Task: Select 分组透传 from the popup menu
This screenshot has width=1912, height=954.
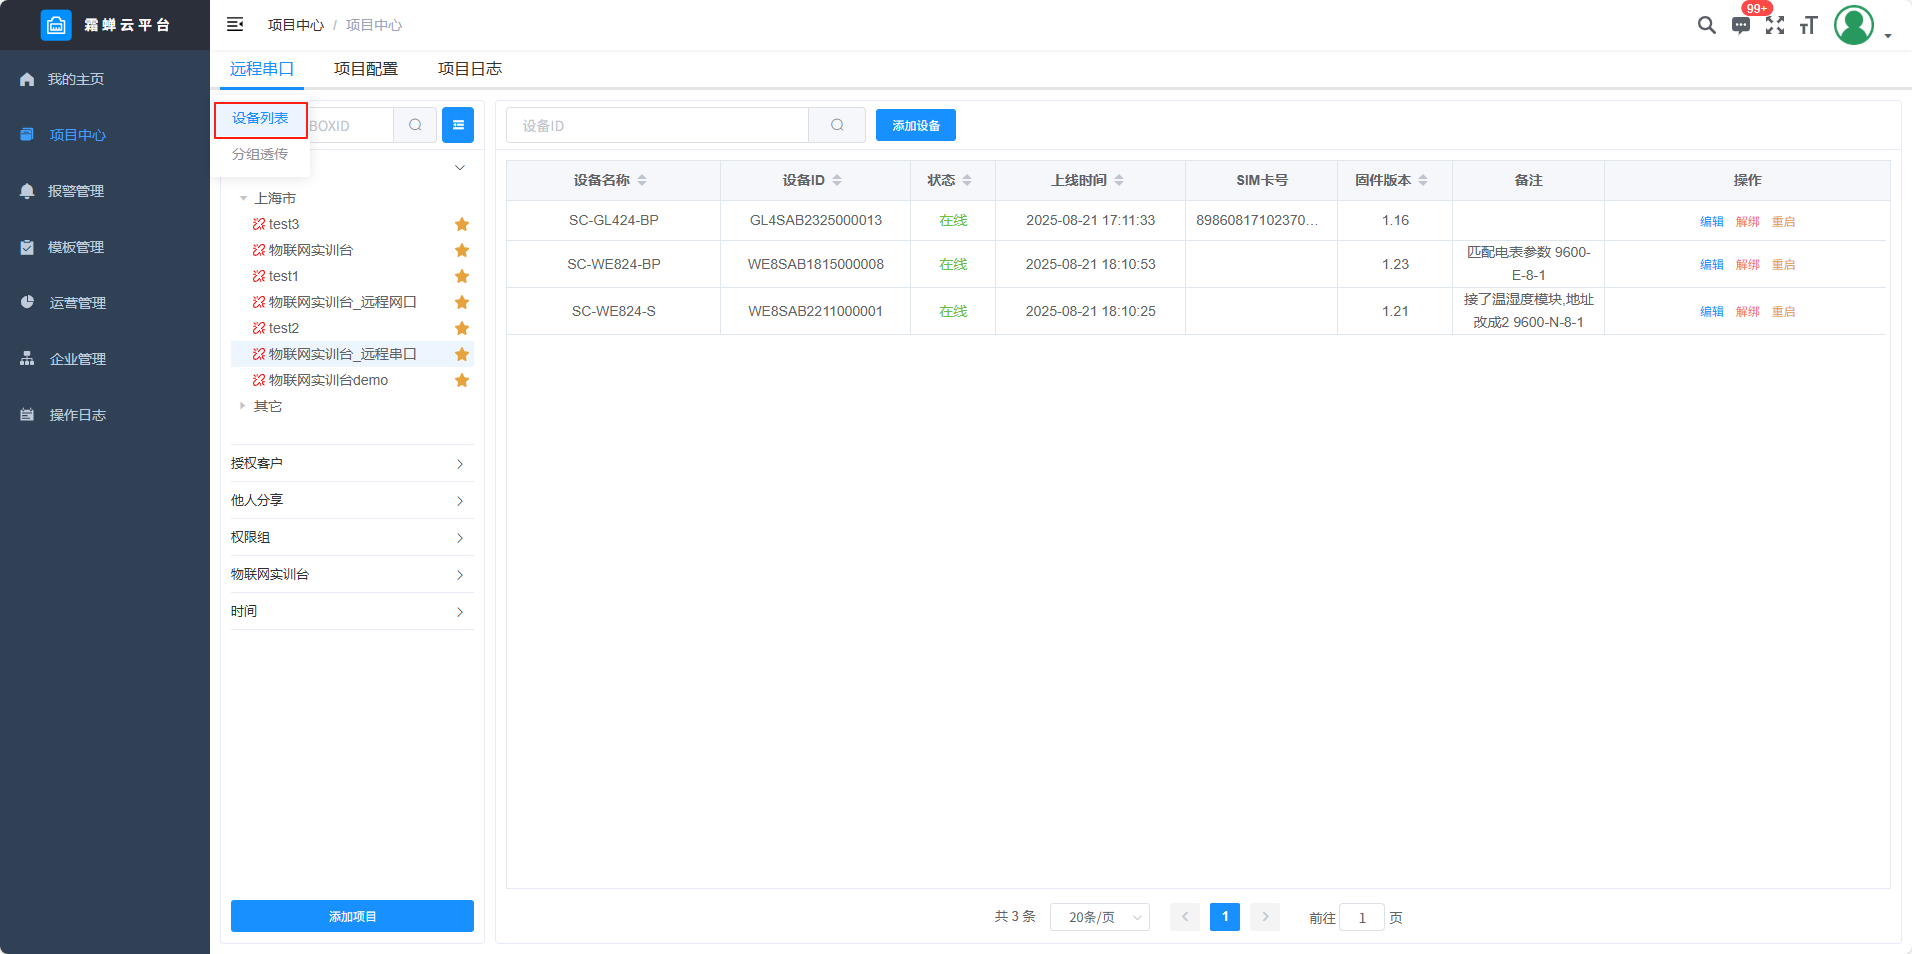Action: (260, 154)
